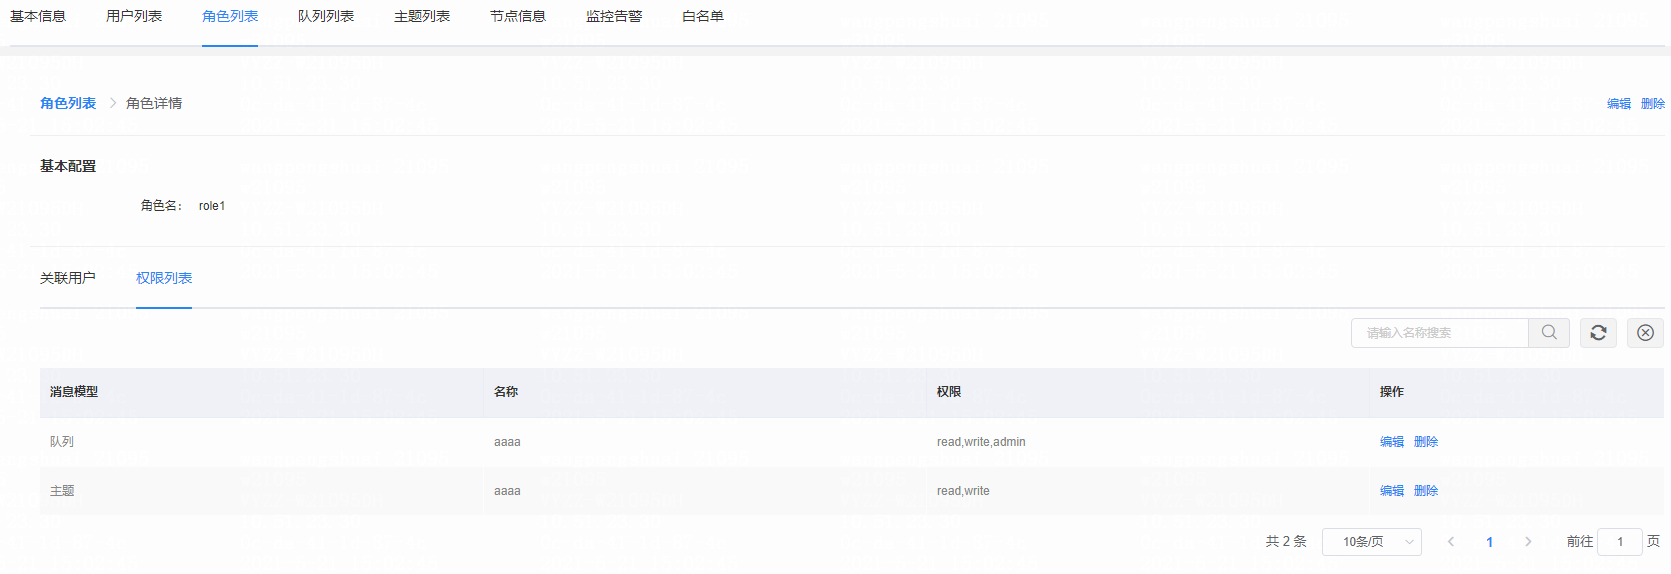Open the 10条/页 page size dropdown
The width and height of the screenshot is (1671, 574).
(x=1371, y=542)
